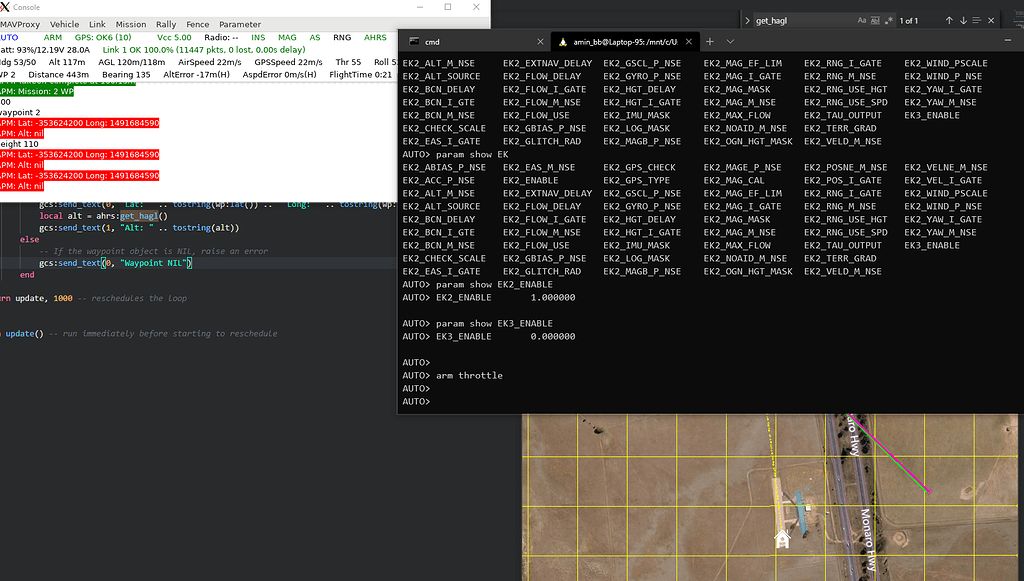Click the previous match up-arrow in search bar
The width and height of the screenshot is (1024, 581).
pos(949,20)
